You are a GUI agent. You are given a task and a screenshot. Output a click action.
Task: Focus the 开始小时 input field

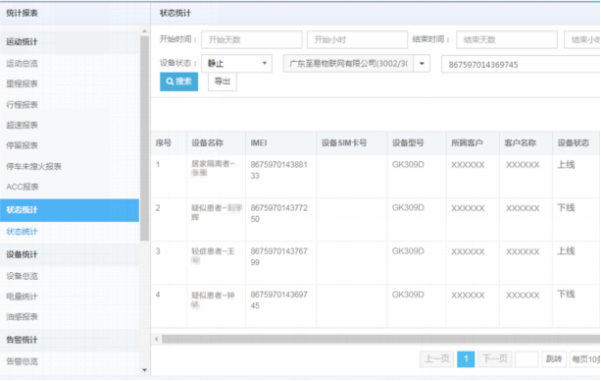pyautogui.click(x=357, y=39)
